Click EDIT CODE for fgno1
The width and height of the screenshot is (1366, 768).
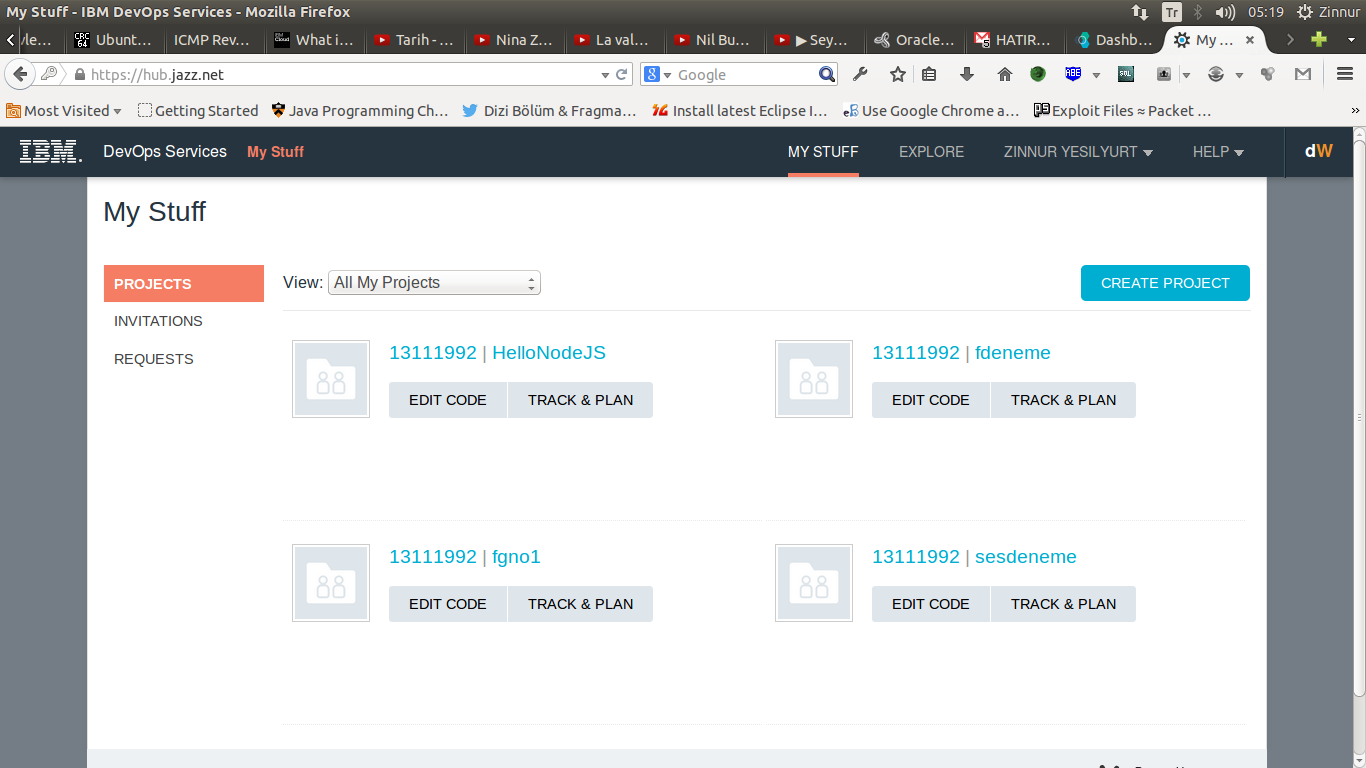pyautogui.click(x=448, y=604)
